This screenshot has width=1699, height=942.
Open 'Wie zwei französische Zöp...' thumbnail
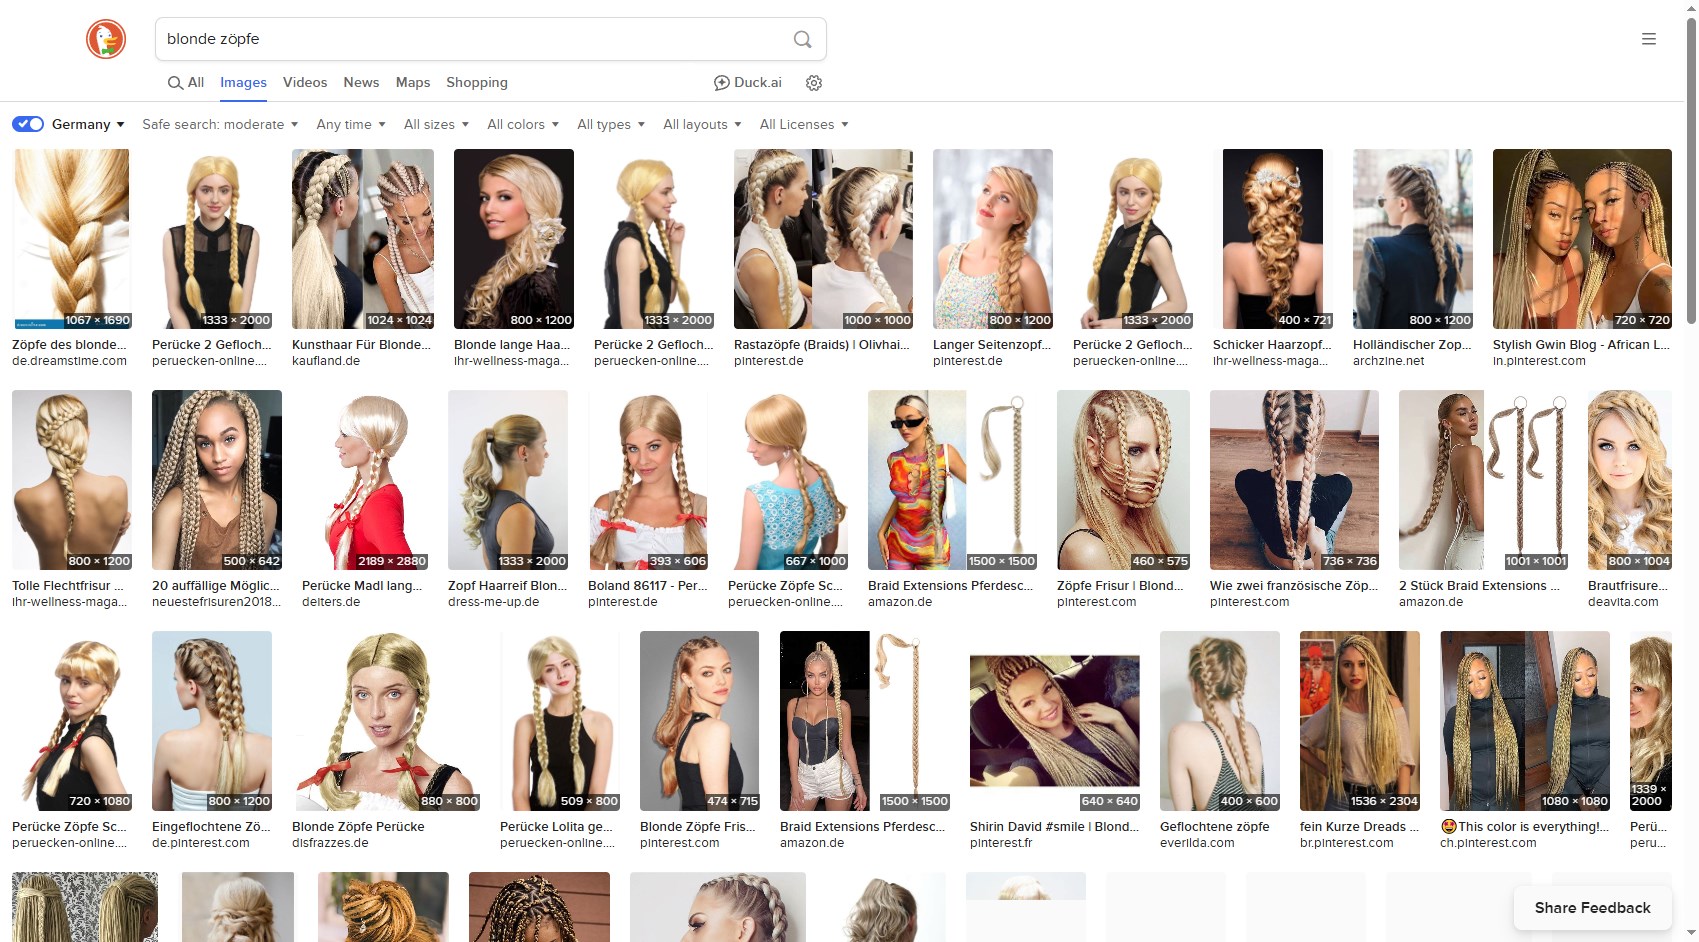tap(1294, 480)
